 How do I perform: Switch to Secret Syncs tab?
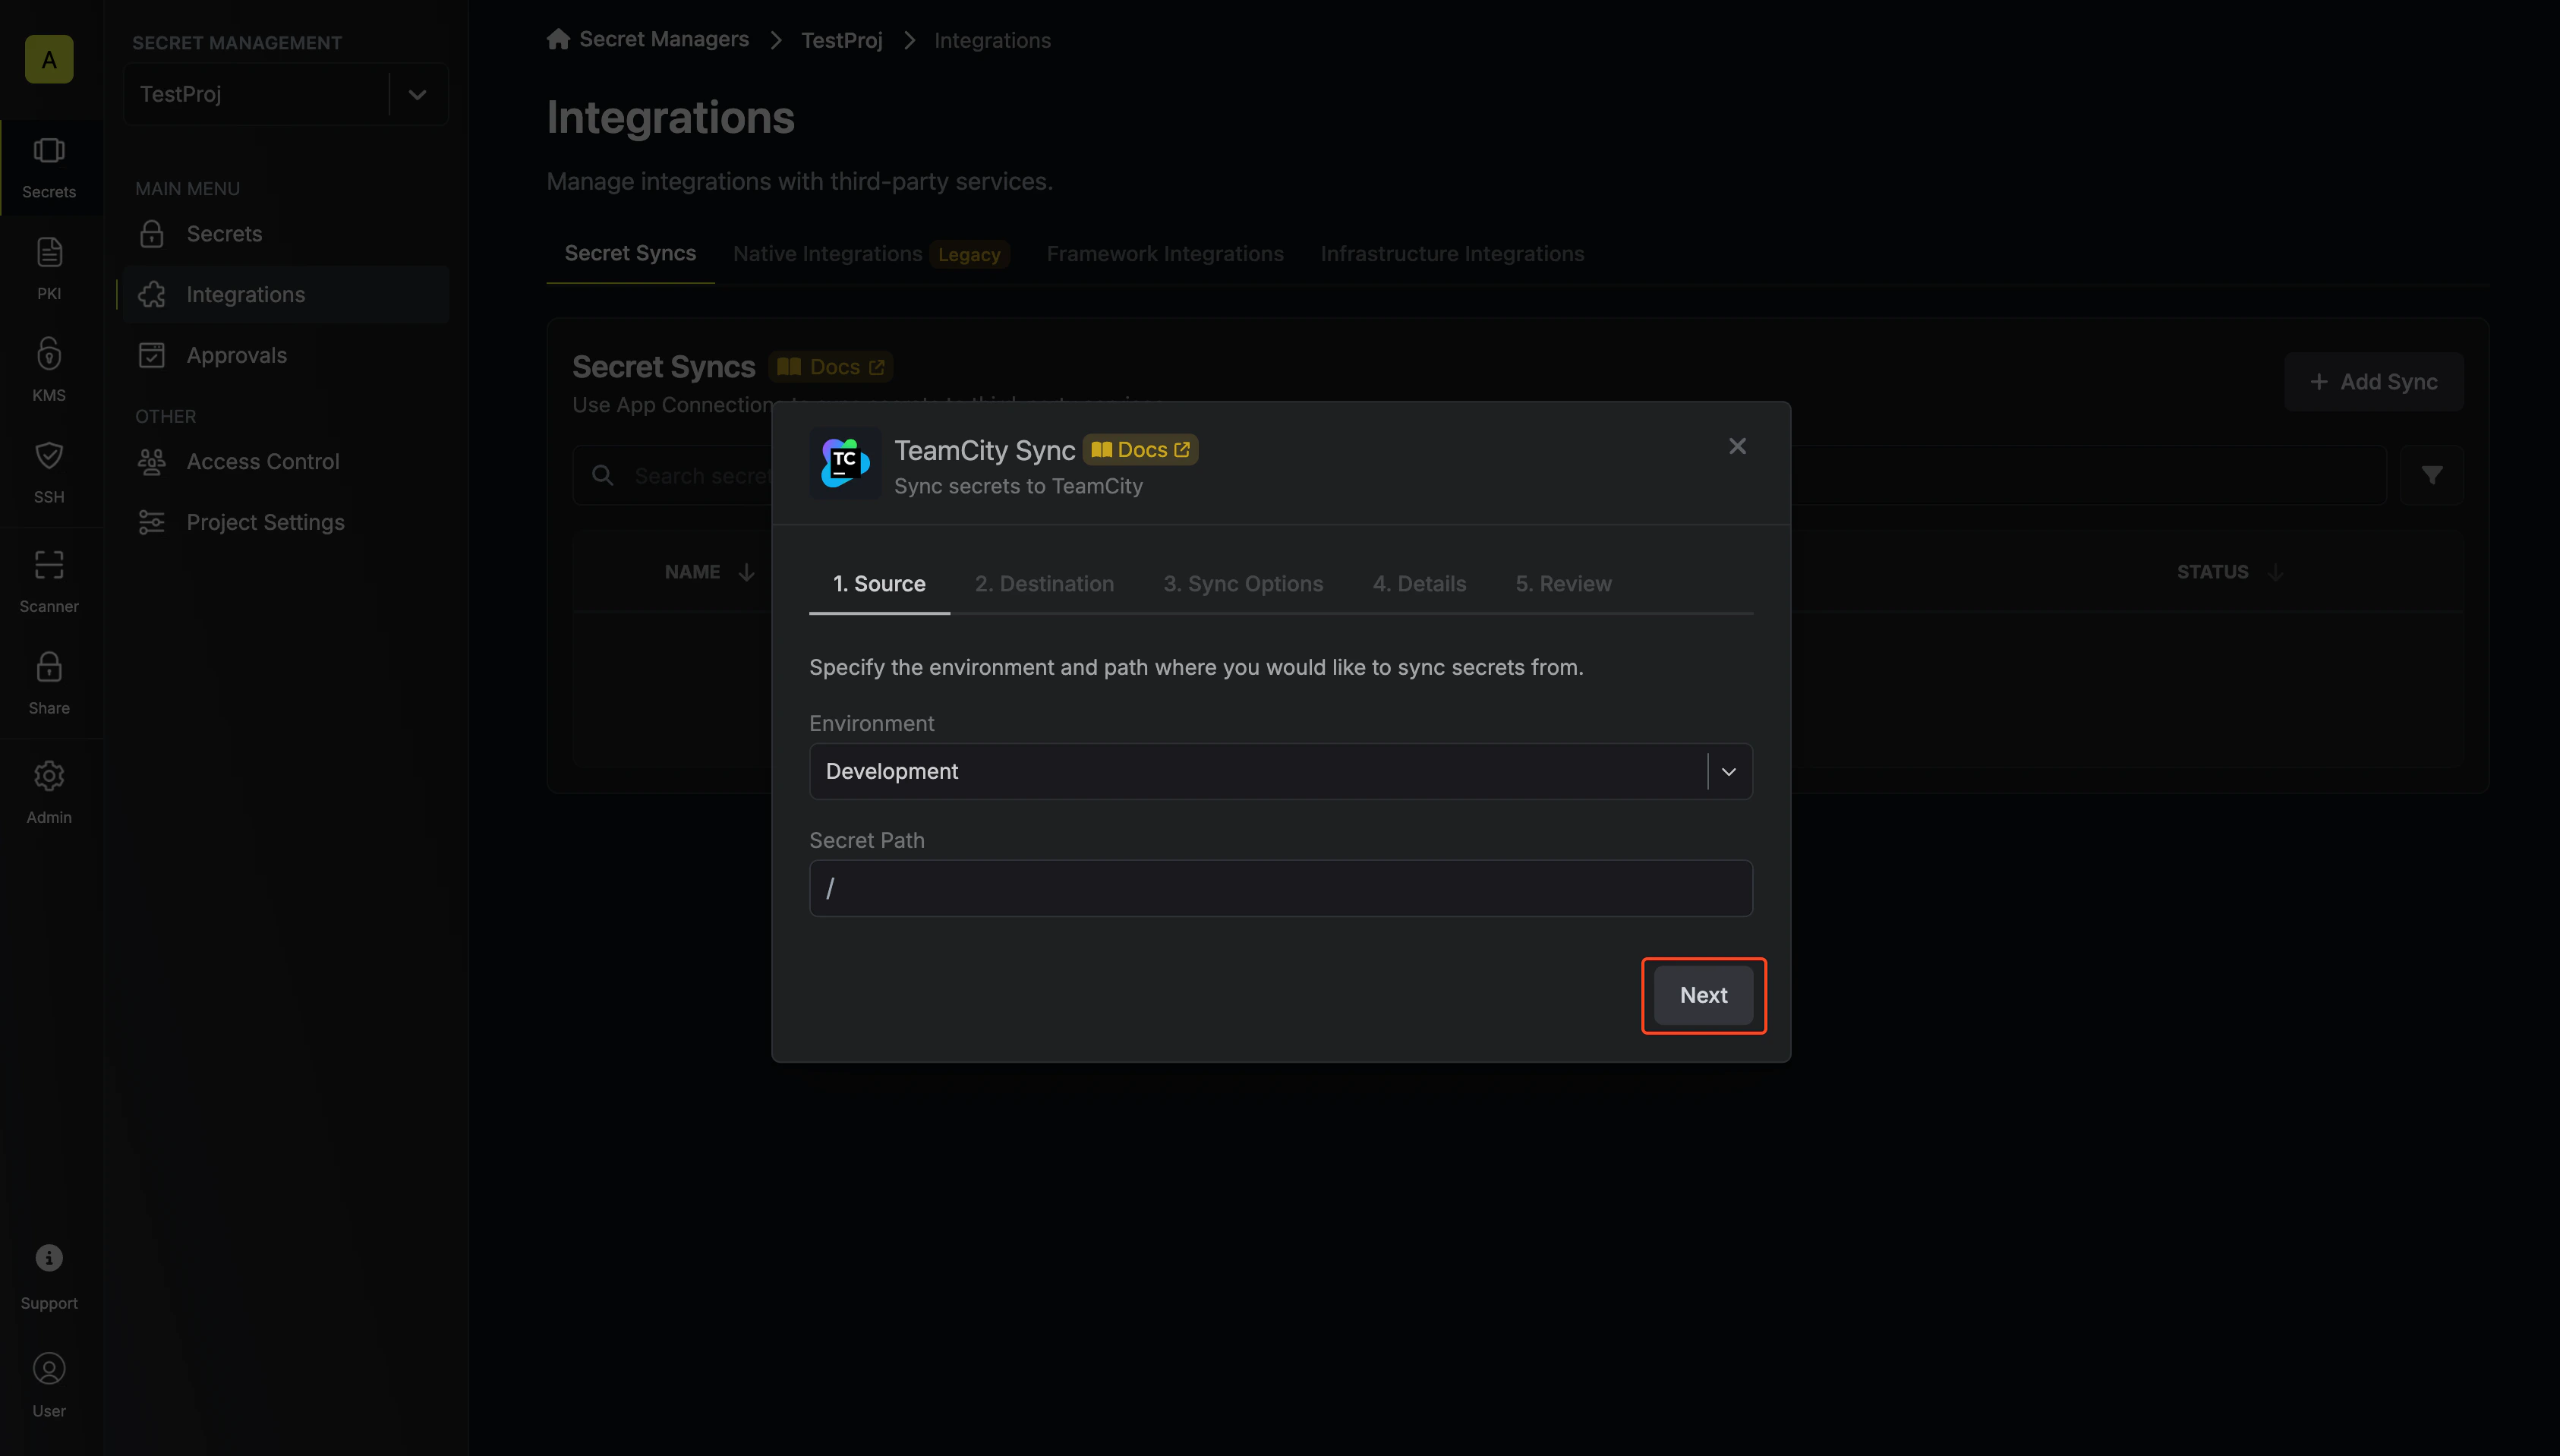[x=630, y=253]
